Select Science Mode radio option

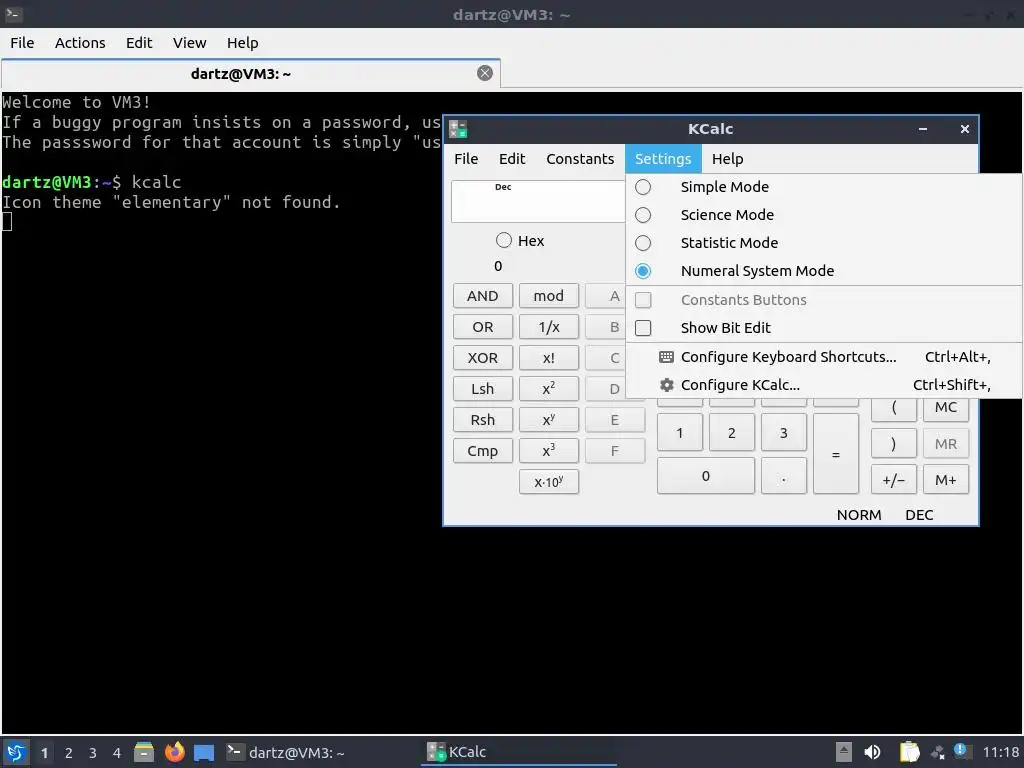pyautogui.click(x=824, y=215)
